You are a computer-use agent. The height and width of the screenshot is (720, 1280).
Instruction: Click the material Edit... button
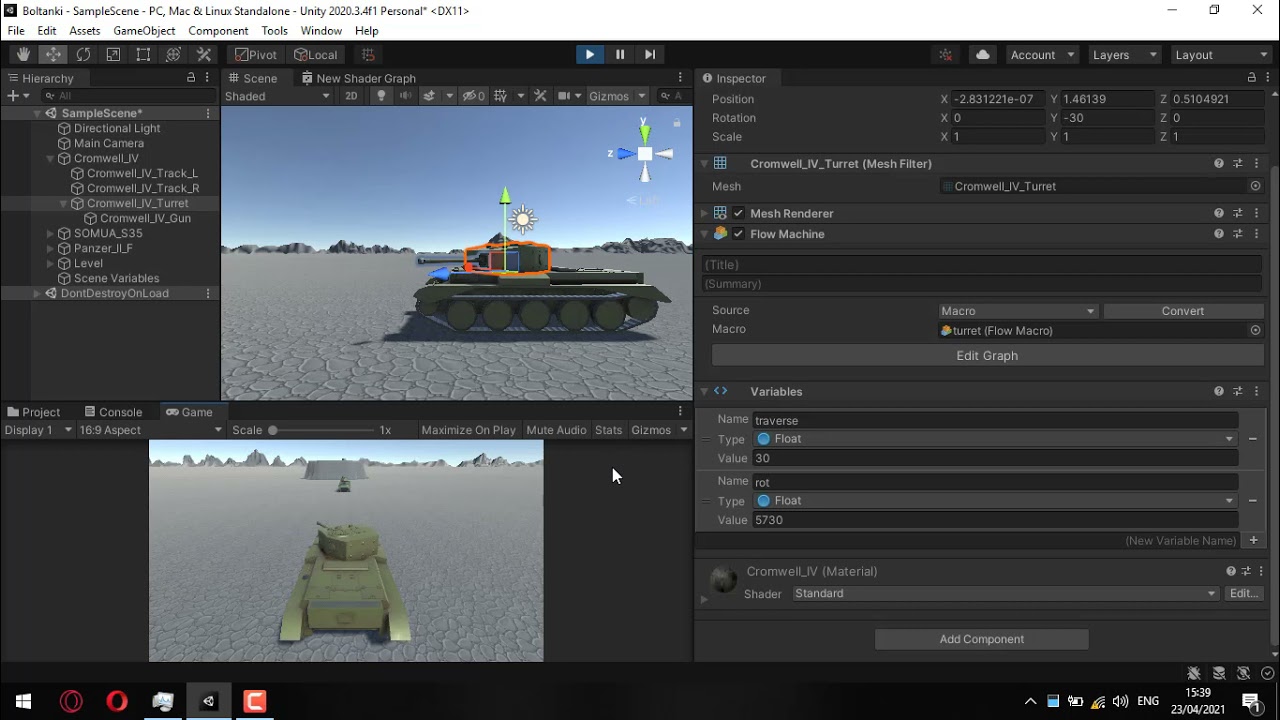[x=1243, y=594]
